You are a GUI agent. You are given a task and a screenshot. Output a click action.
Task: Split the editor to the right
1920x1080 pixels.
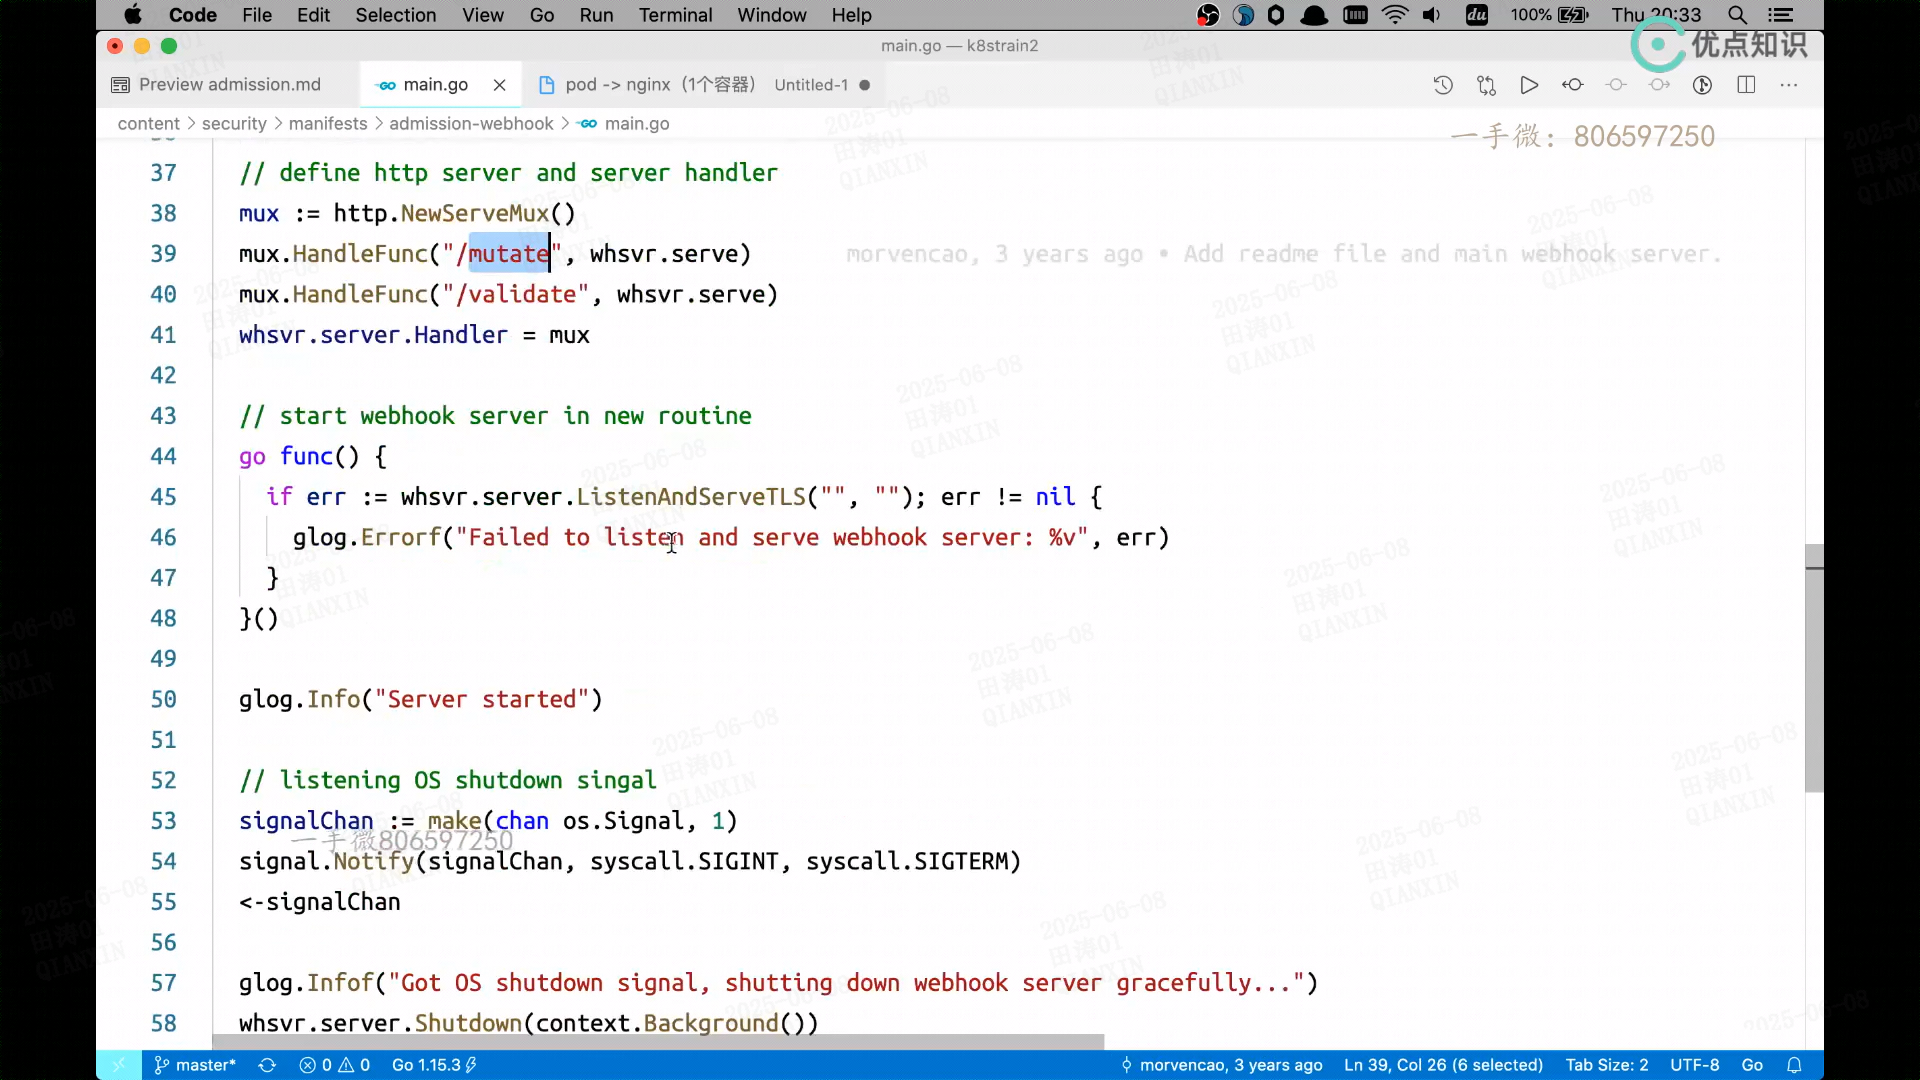pyautogui.click(x=1746, y=85)
